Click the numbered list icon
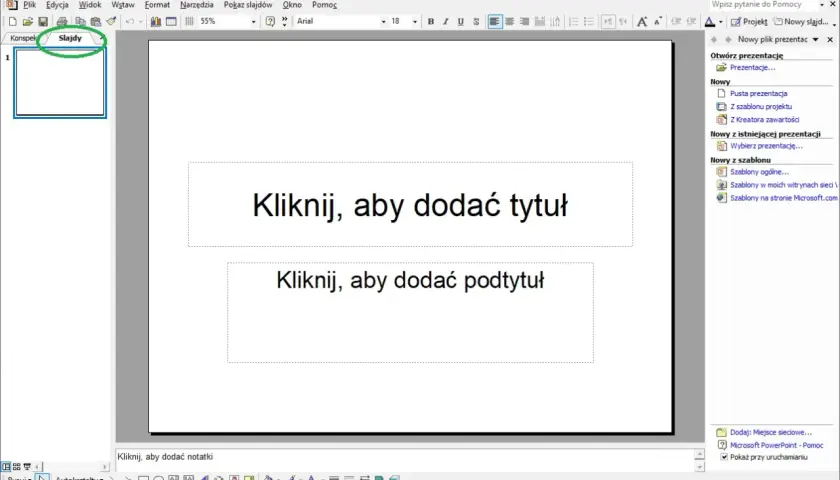Image resolution: width=840 pixels, height=480 pixels. [573, 22]
